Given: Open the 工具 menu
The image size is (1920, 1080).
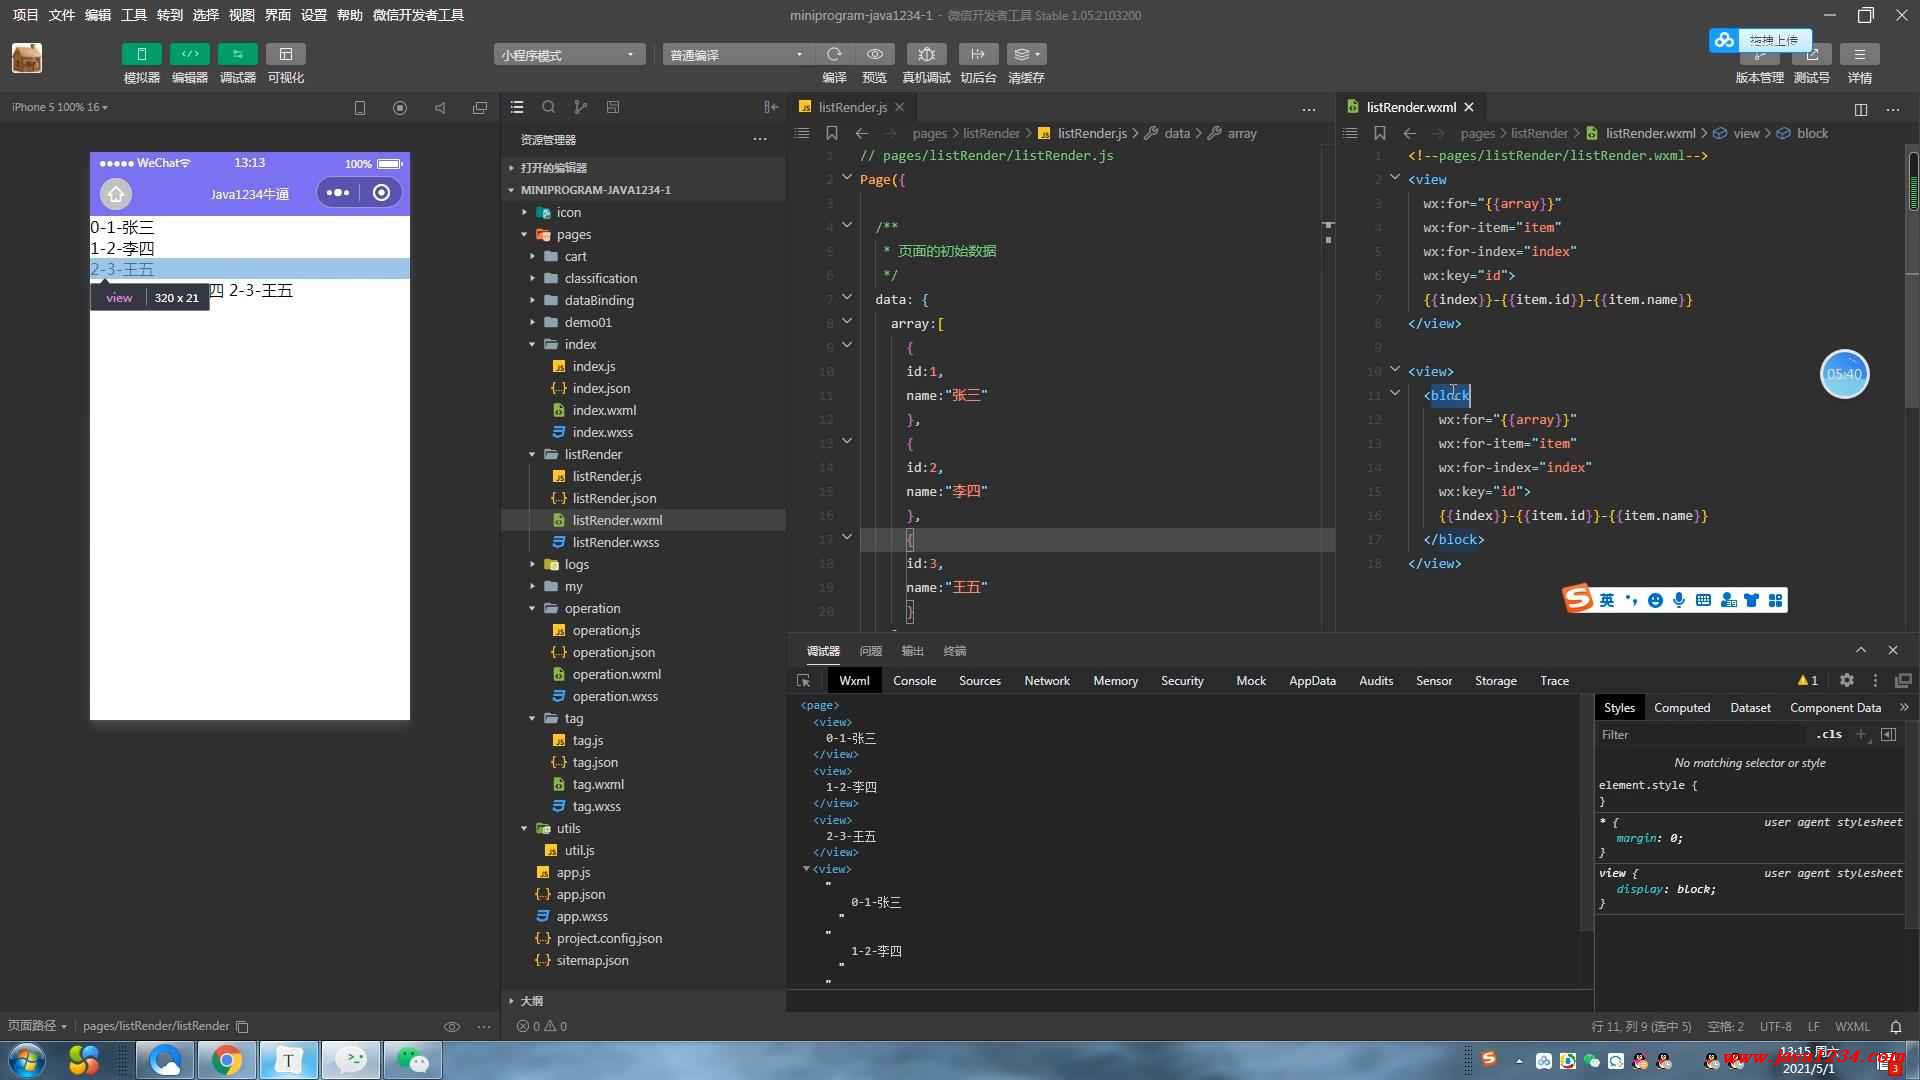Looking at the screenshot, I should (134, 15).
